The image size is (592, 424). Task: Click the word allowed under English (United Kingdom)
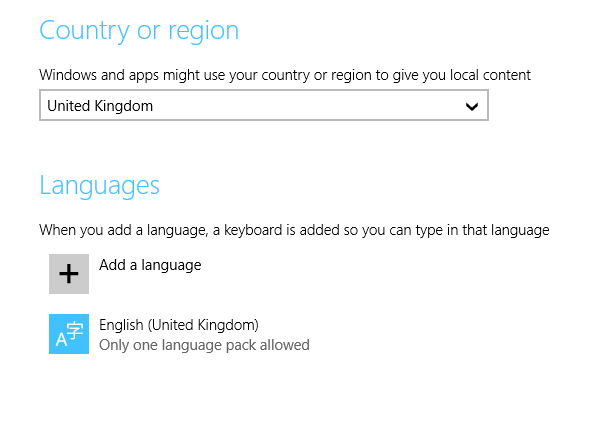pos(285,345)
